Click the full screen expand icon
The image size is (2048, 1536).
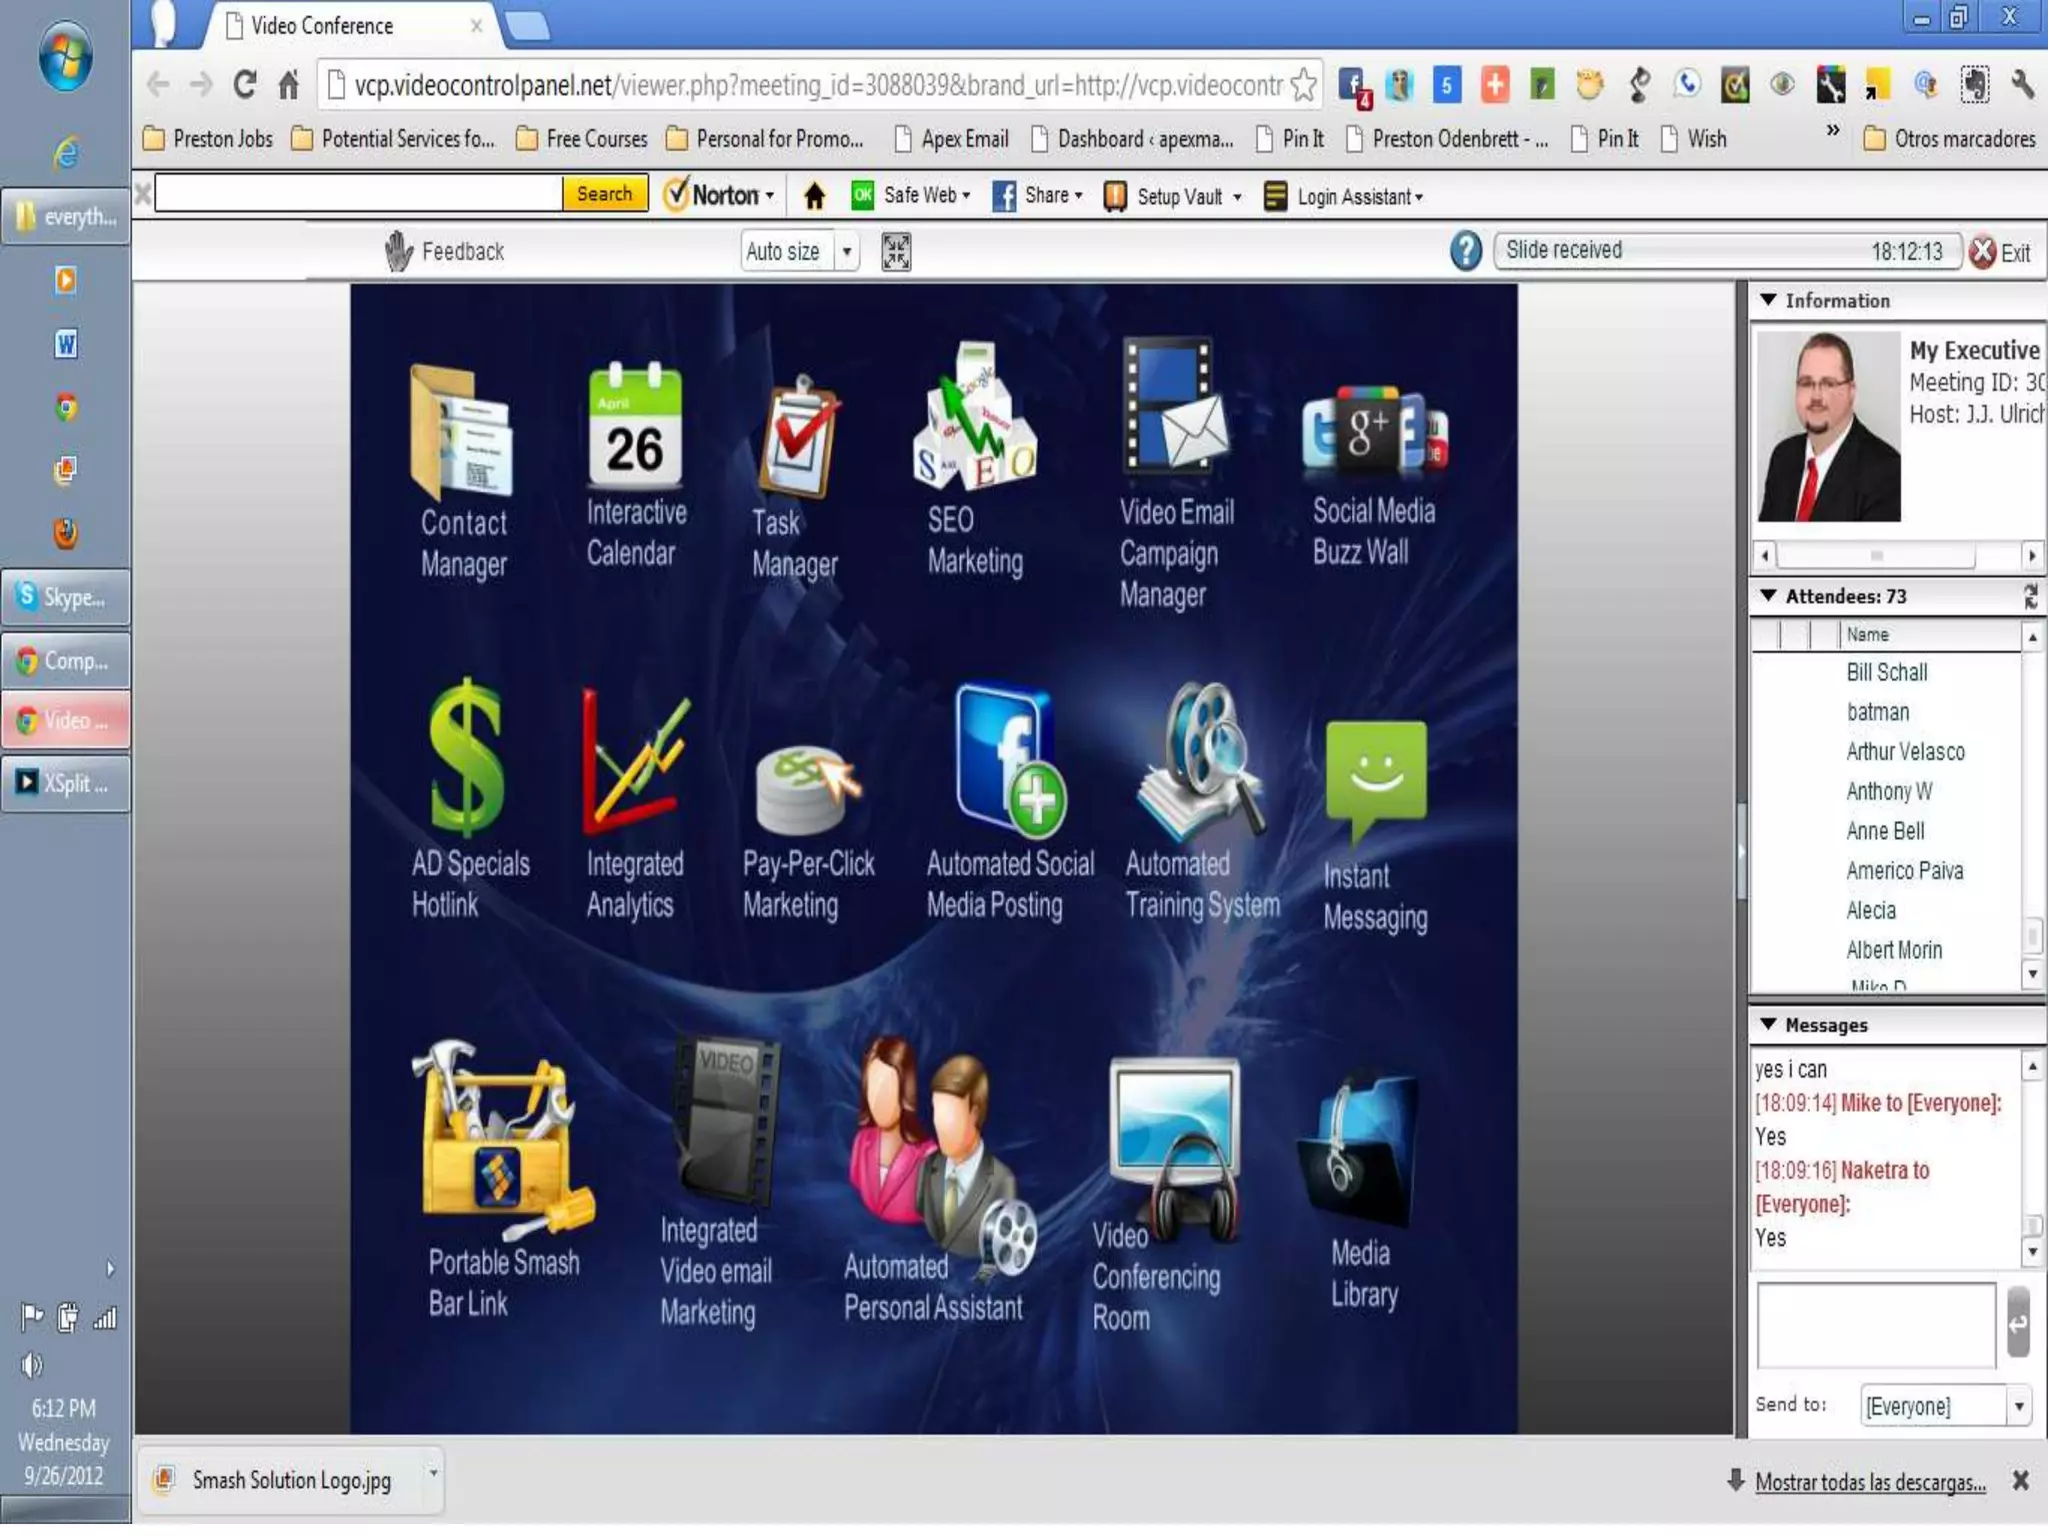[896, 252]
